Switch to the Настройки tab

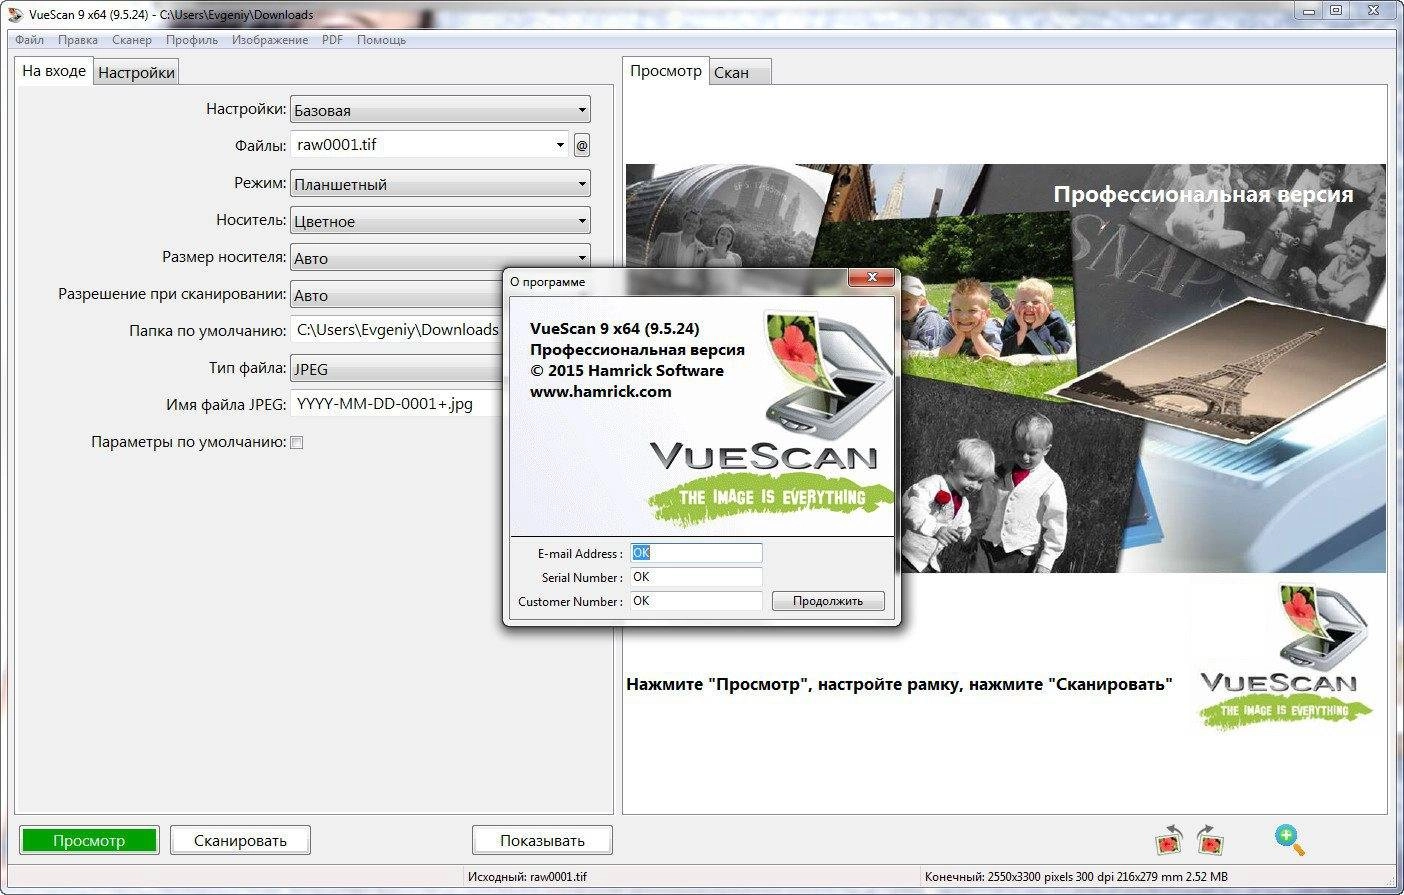137,72
